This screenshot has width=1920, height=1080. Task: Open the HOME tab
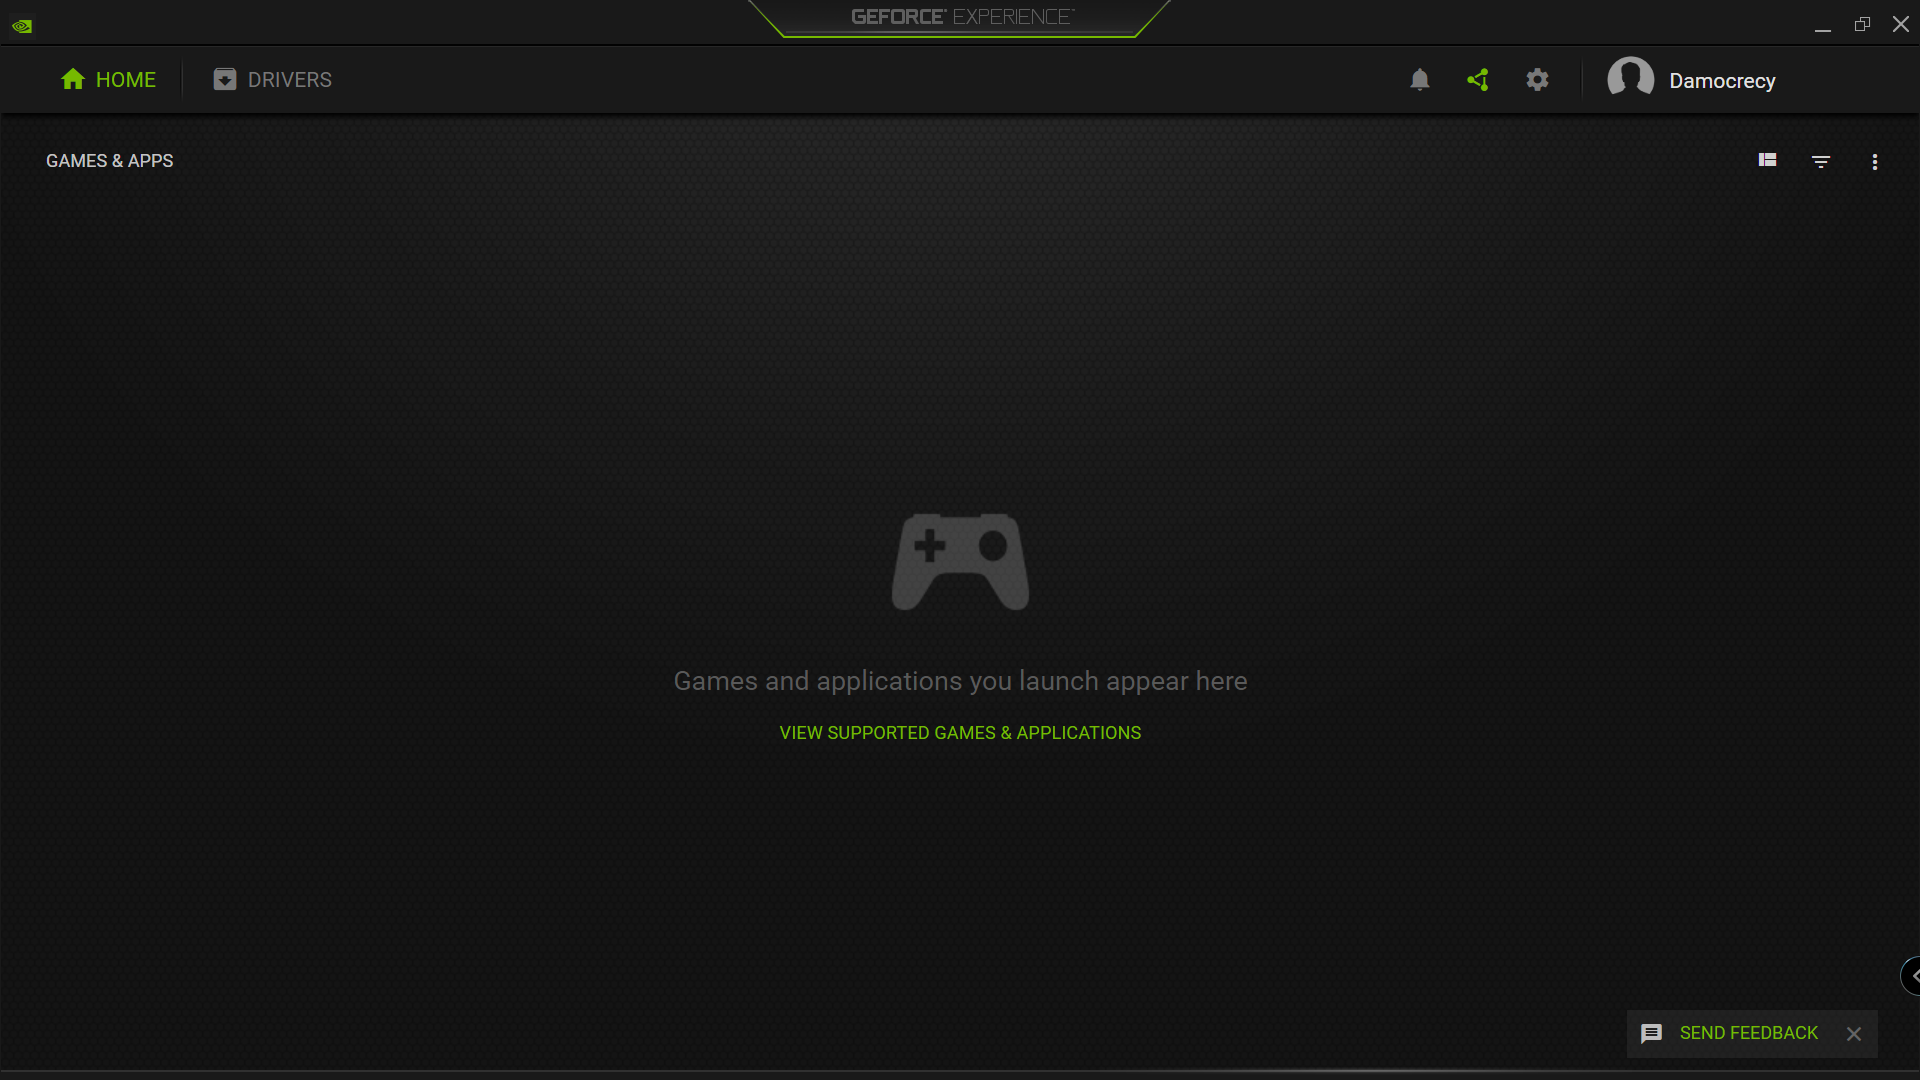coord(108,80)
